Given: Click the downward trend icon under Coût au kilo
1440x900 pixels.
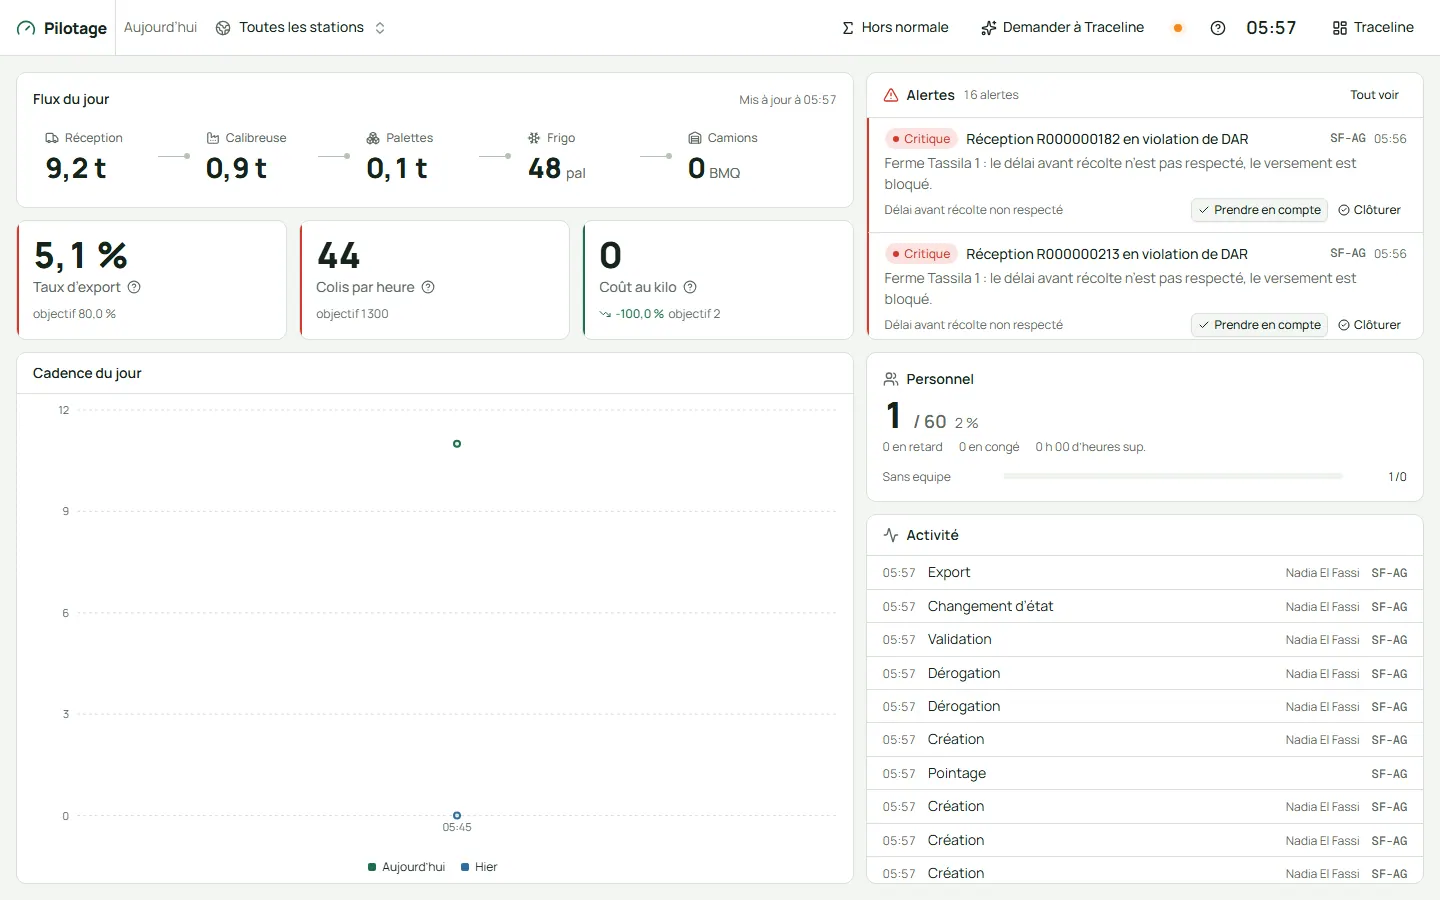Looking at the screenshot, I should [605, 314].
